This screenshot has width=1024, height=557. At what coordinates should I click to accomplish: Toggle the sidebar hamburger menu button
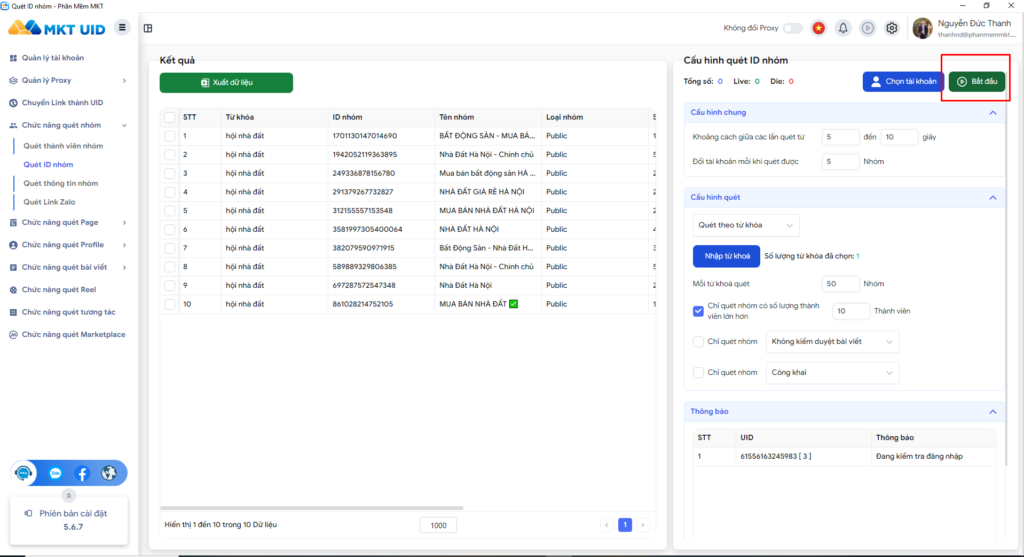click(122, 27)
